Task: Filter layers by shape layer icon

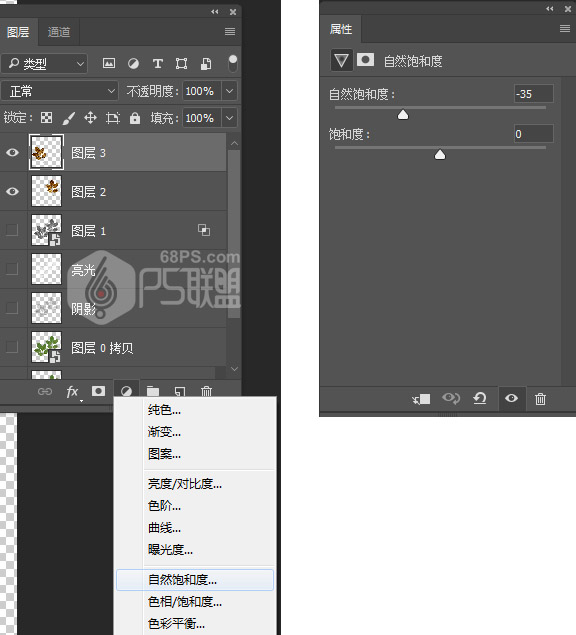Action: click(x=181, y=64)
